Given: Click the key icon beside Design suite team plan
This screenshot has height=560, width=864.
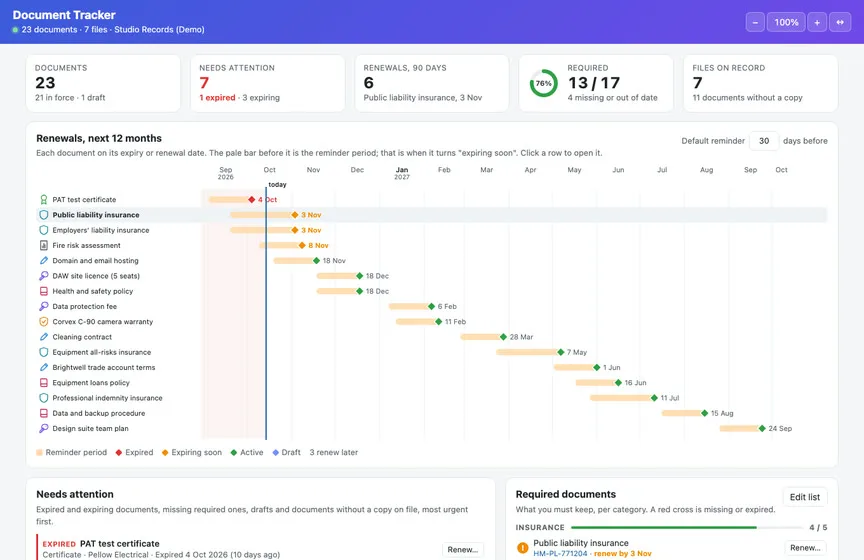Looking at the screenshot, I should tap(44, 428).
